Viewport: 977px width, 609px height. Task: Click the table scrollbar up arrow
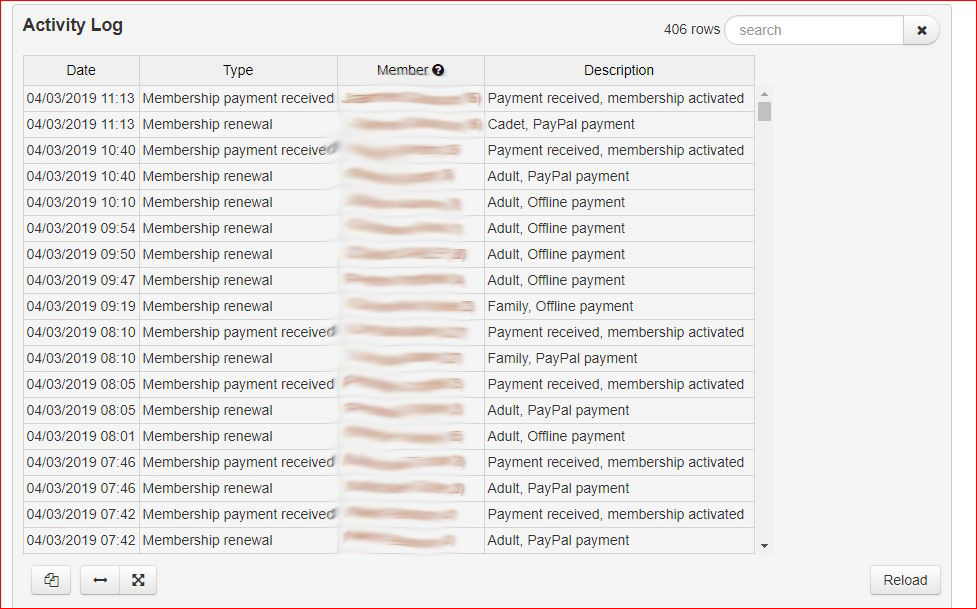point(764,93)
